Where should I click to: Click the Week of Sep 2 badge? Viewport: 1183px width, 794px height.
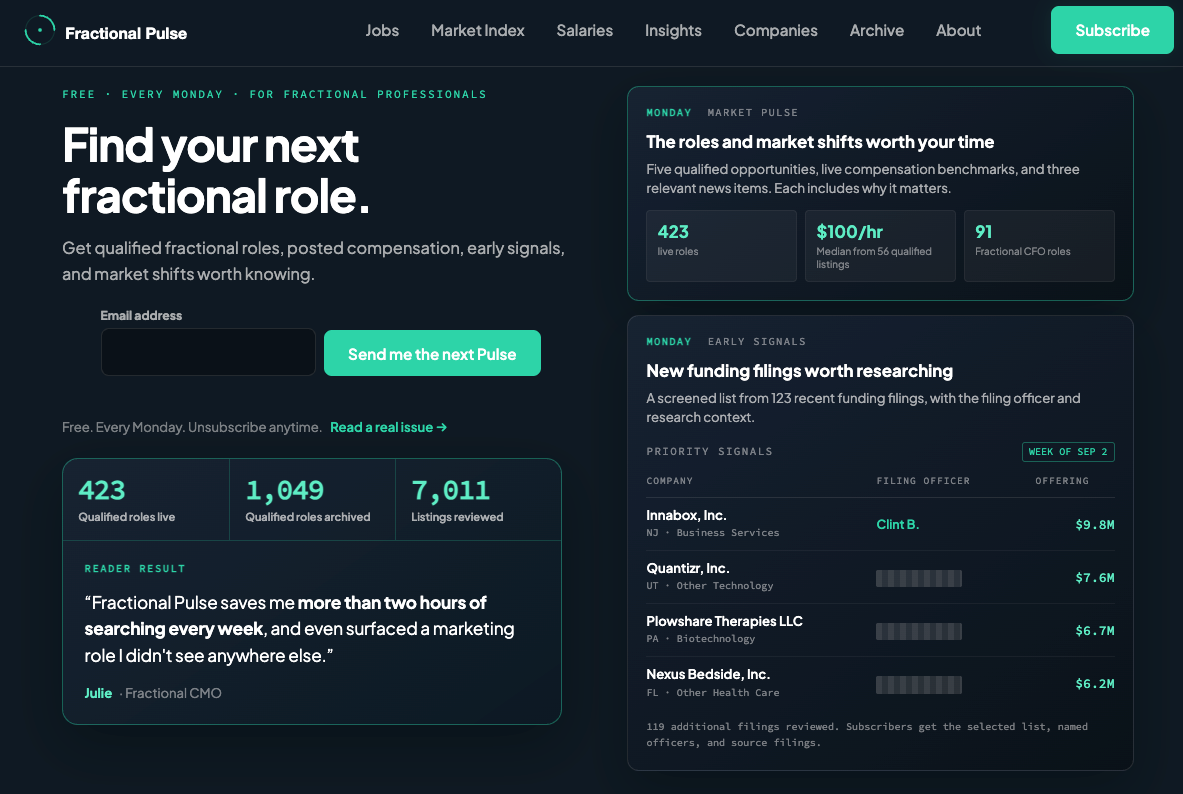(1068, 451)
